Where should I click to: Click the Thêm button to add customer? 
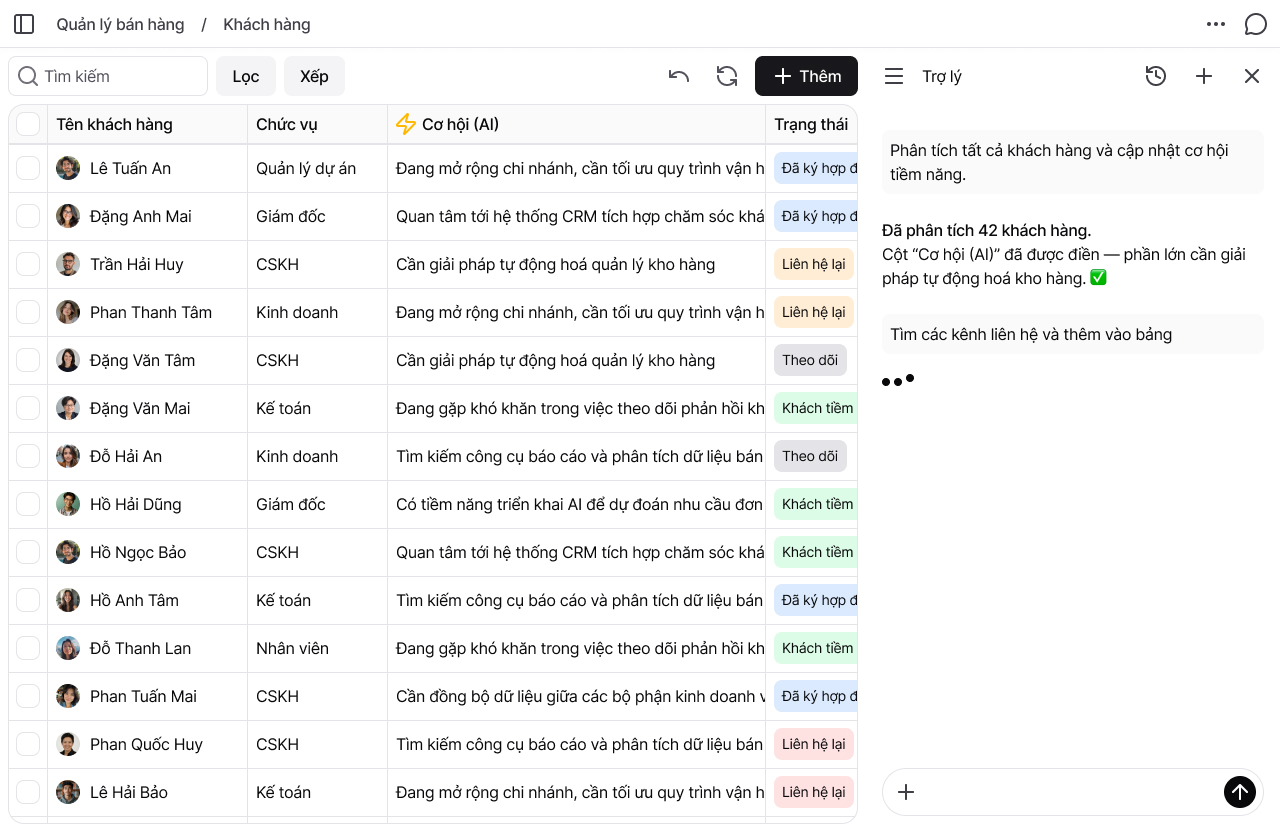(806, 76)
